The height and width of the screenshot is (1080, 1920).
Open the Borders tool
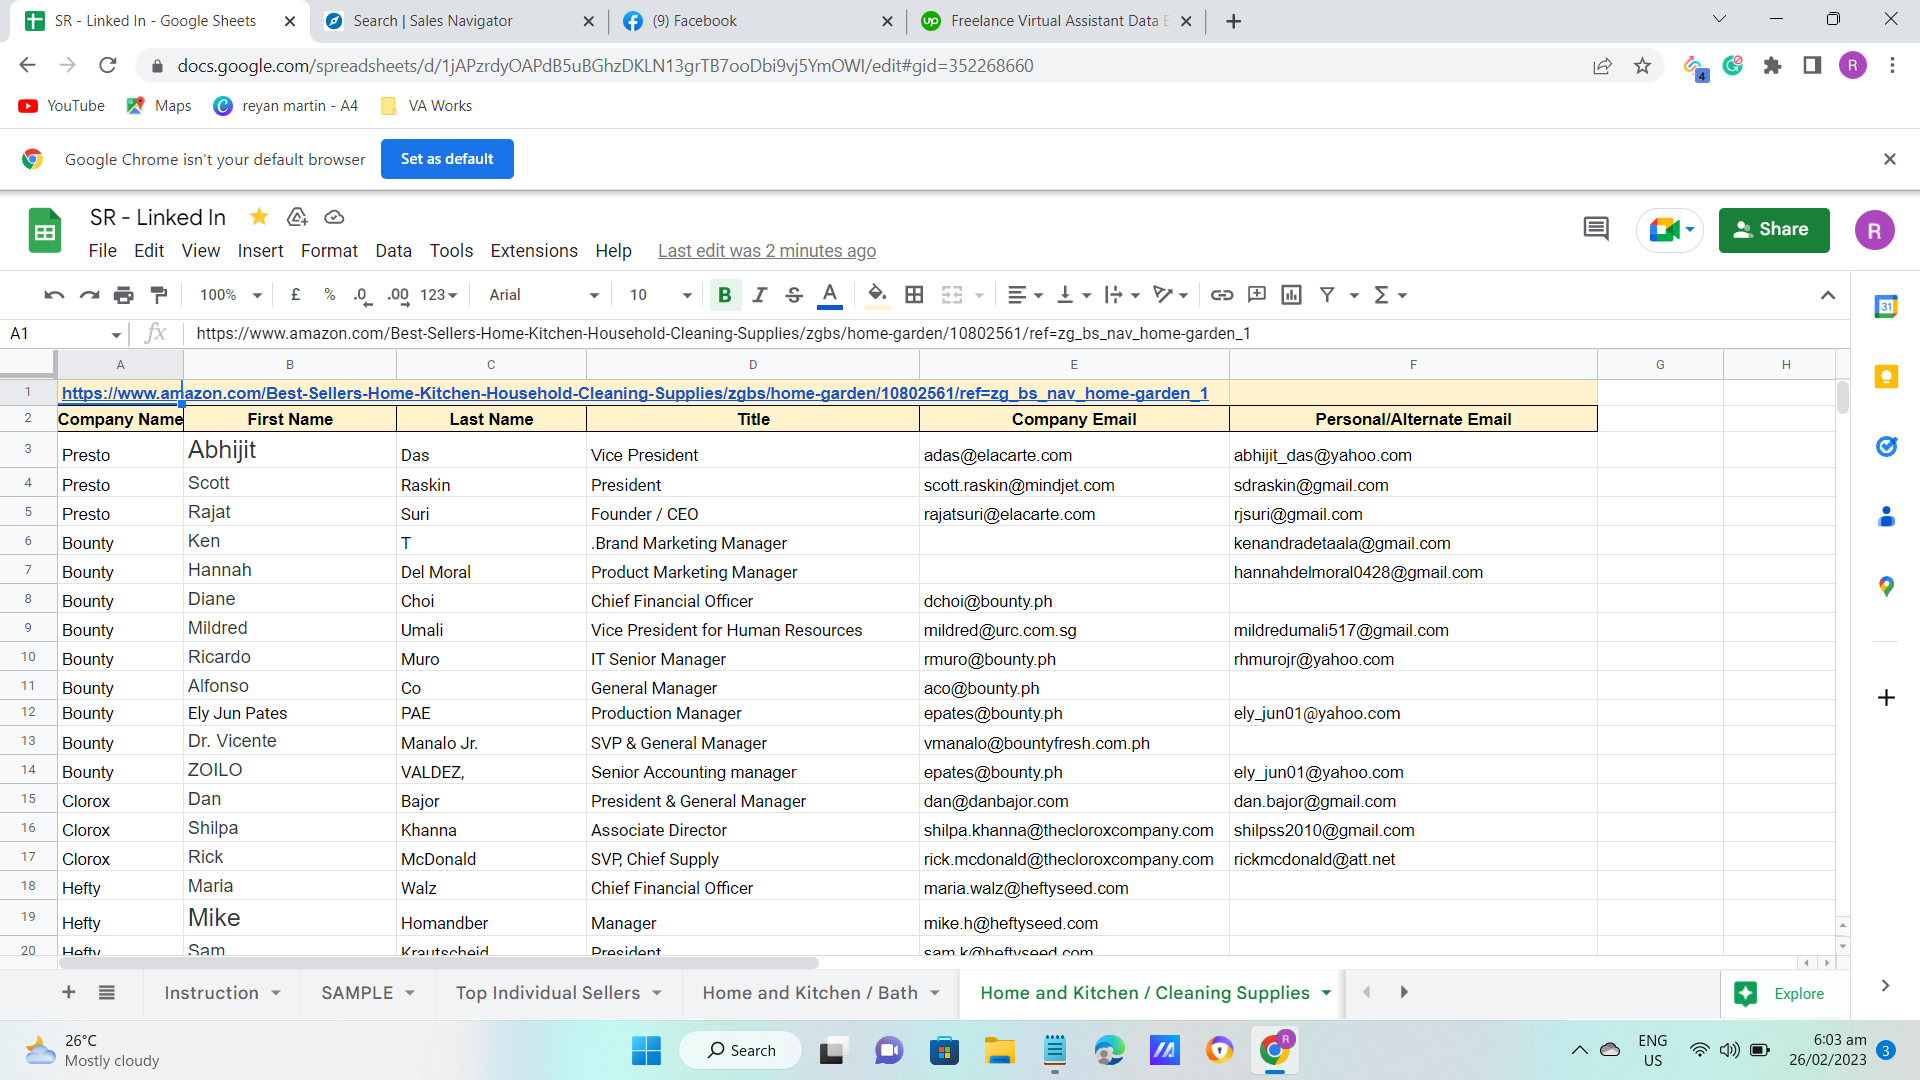[913, 295]
